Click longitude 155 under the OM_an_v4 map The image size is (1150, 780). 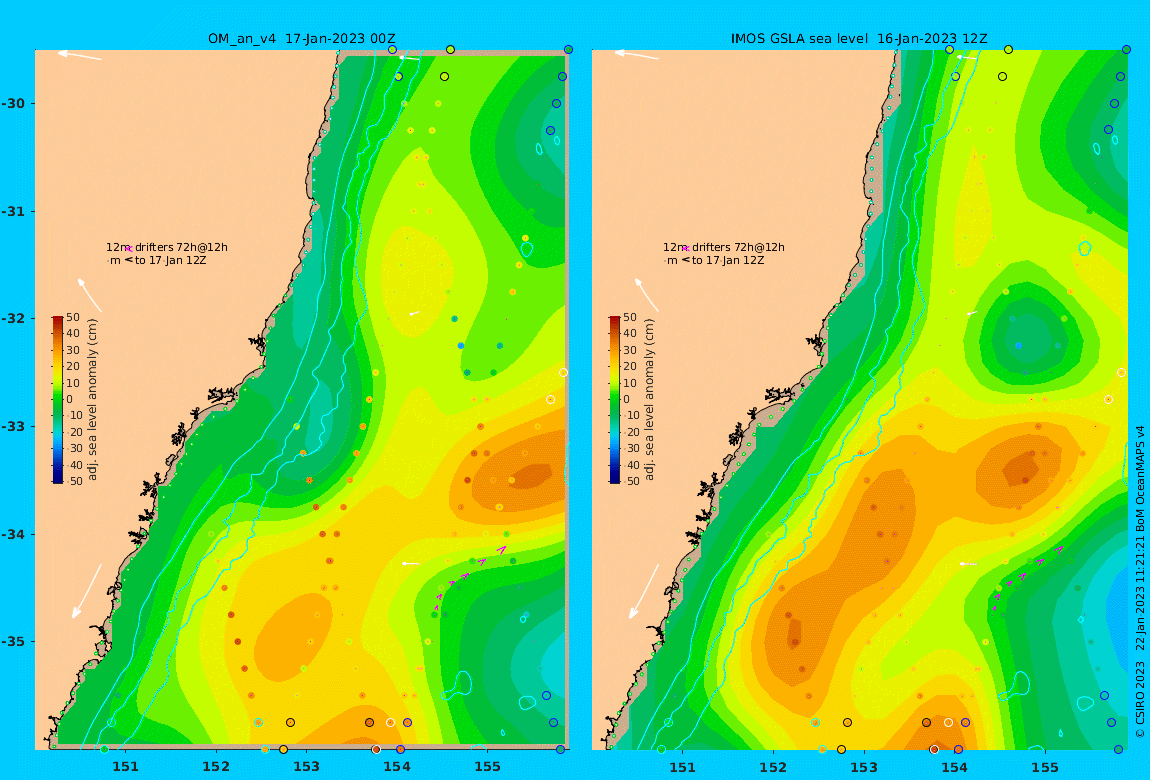[488, 767]
